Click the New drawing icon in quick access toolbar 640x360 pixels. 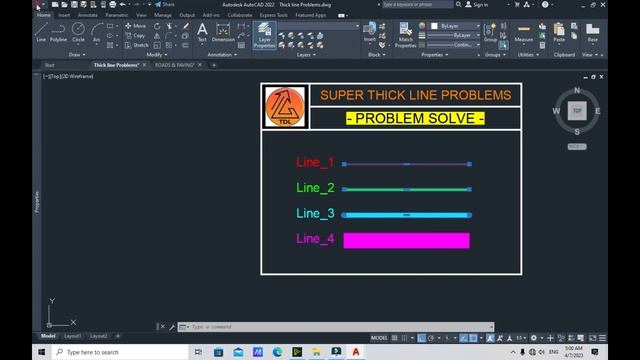click(x=55, y=4)
